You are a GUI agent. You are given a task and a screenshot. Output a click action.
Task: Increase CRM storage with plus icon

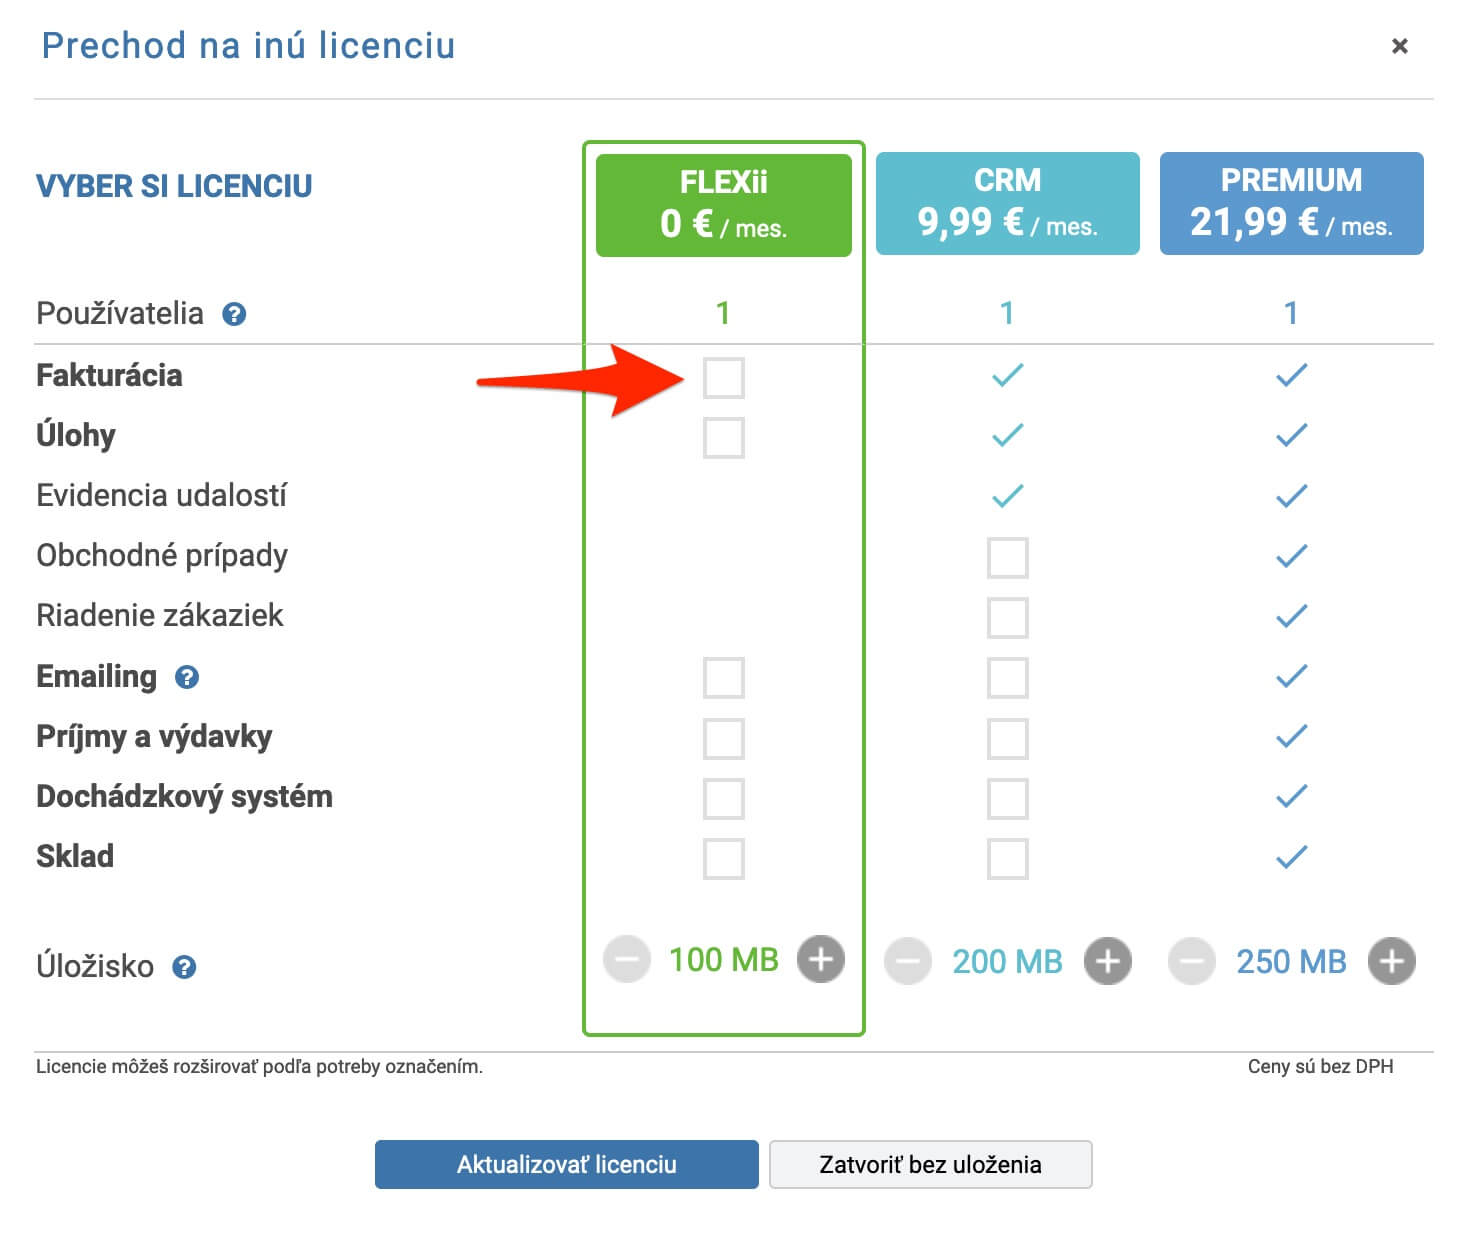click(1108, 961)
